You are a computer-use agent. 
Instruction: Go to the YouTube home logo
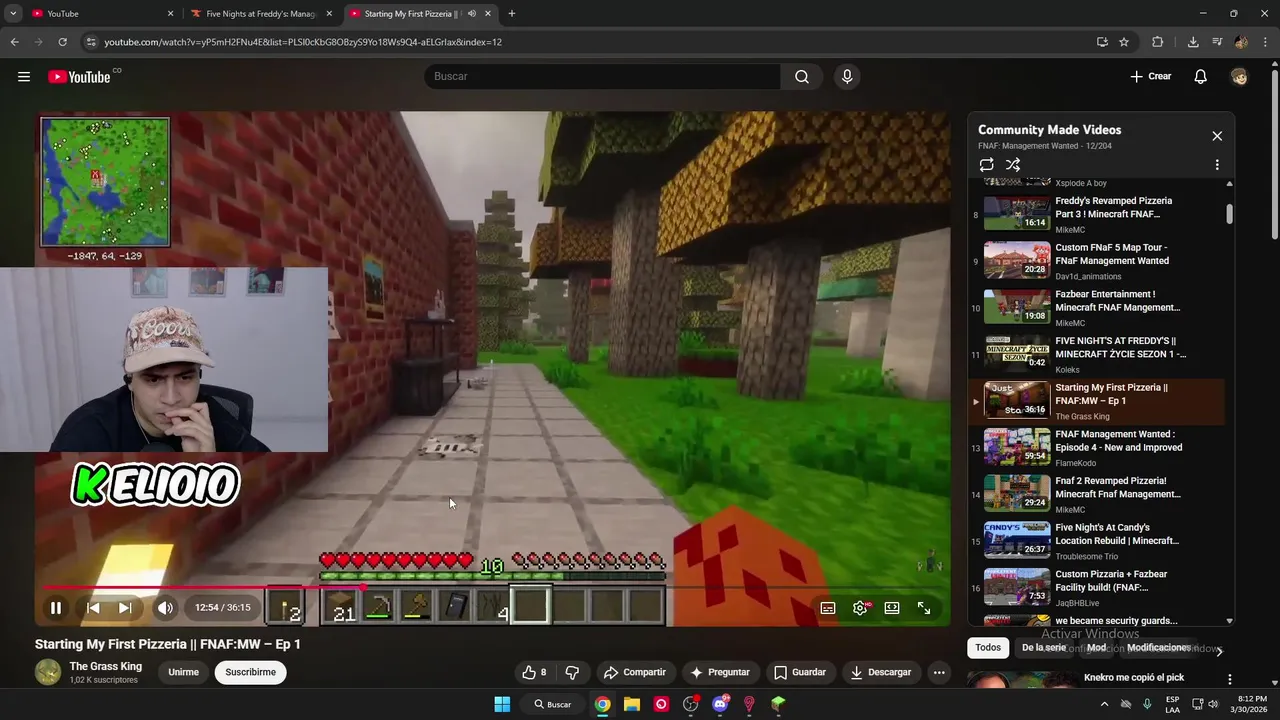80,76
